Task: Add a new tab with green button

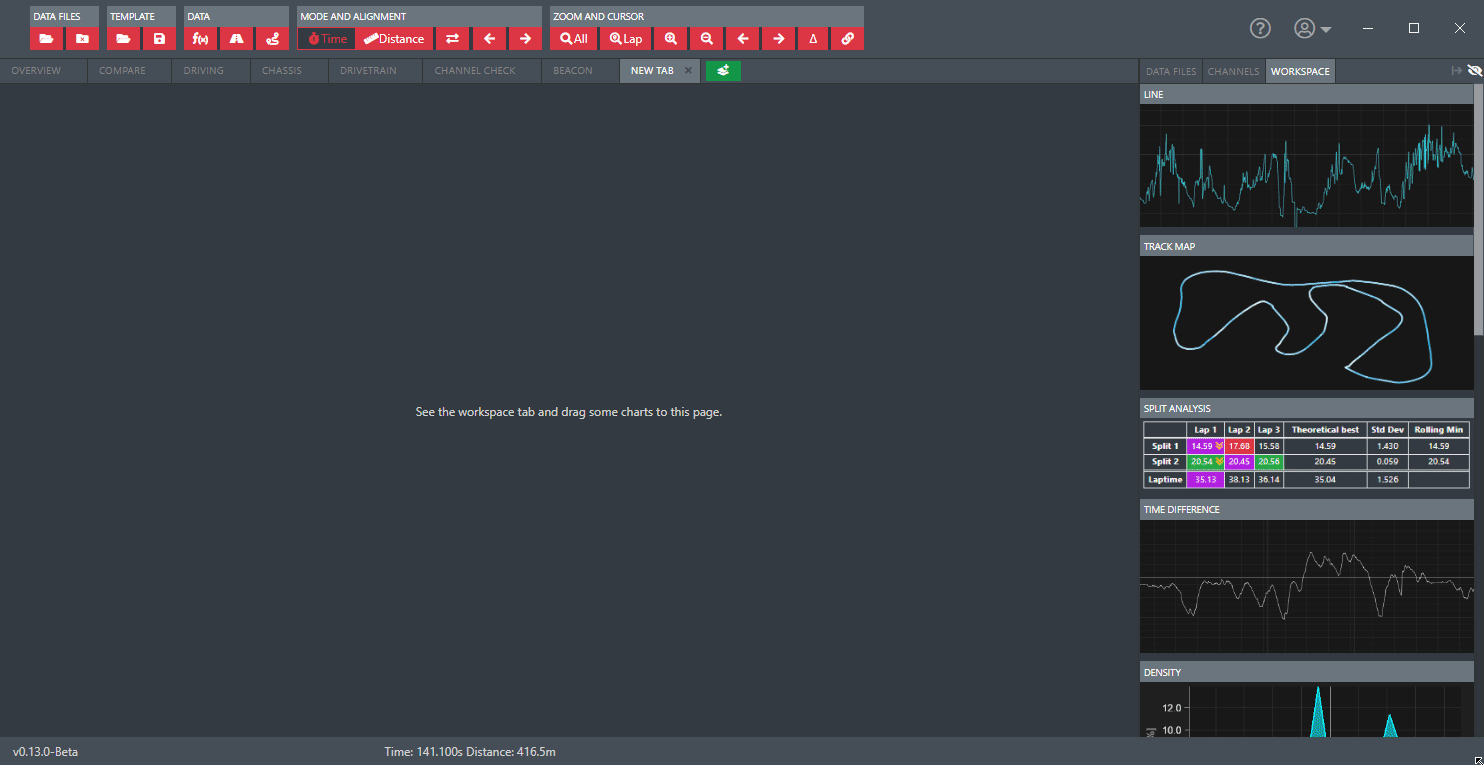Action: tap(723, 71)
